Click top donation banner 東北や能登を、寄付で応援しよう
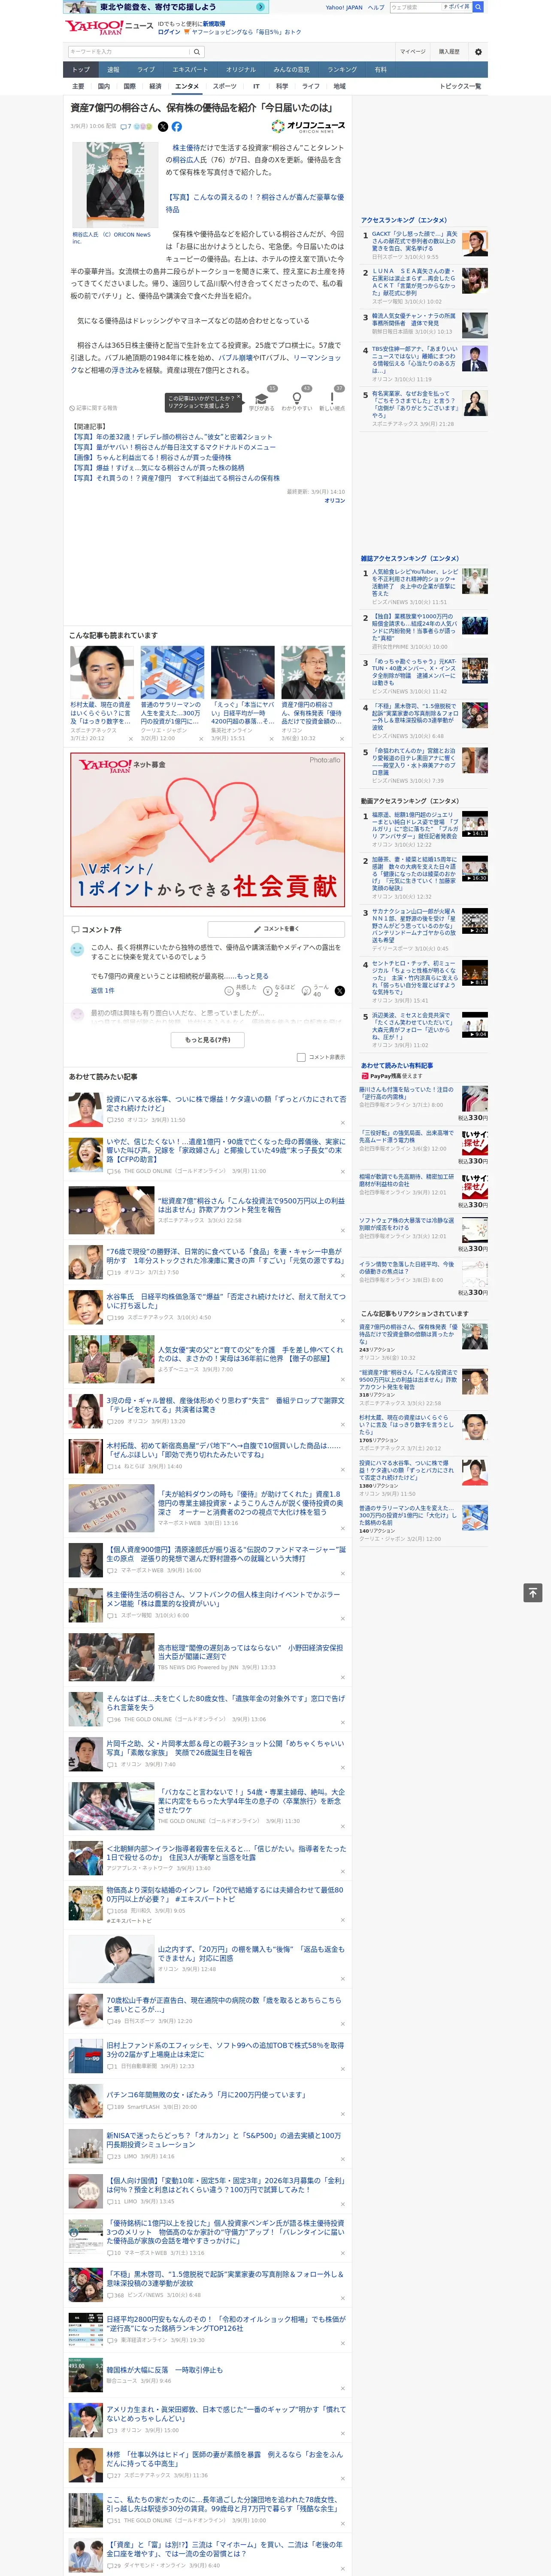The height and width of the screenshot is (2576, 551). [x=165, y=7]
